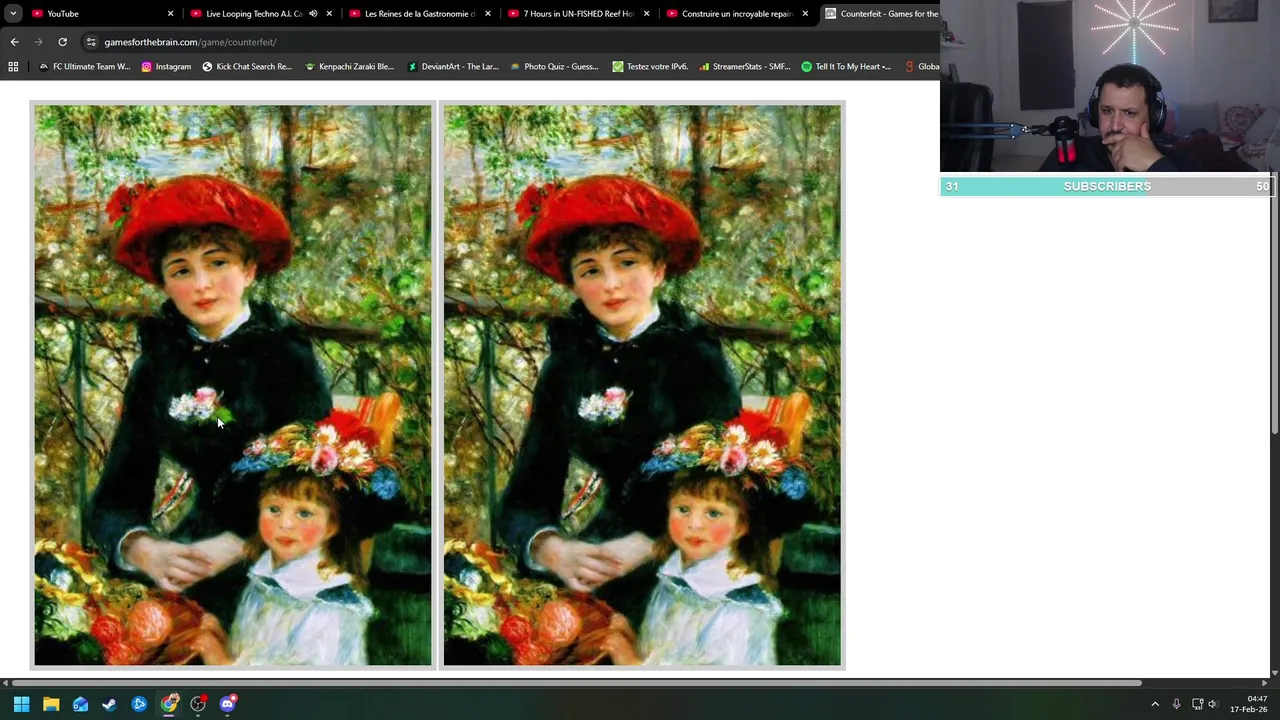Open the blue Battle.net taskbar icon
Viewport: 1280px width, 720px height.
click(x=139, y=704)
